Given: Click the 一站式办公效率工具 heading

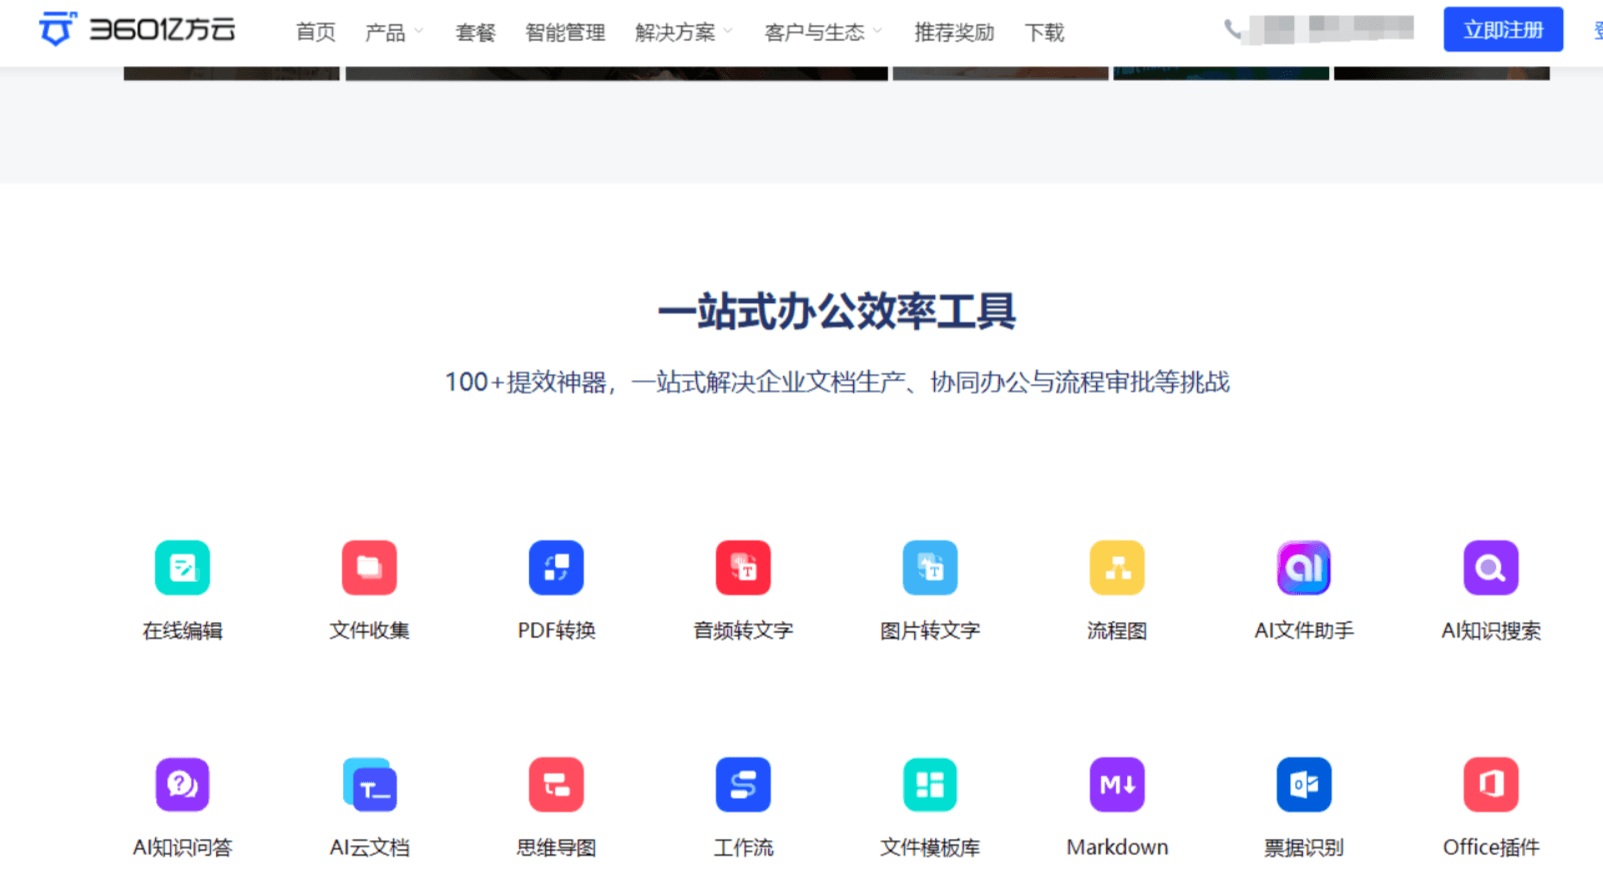Looking at the screenshot, I should tap(837, 312).
